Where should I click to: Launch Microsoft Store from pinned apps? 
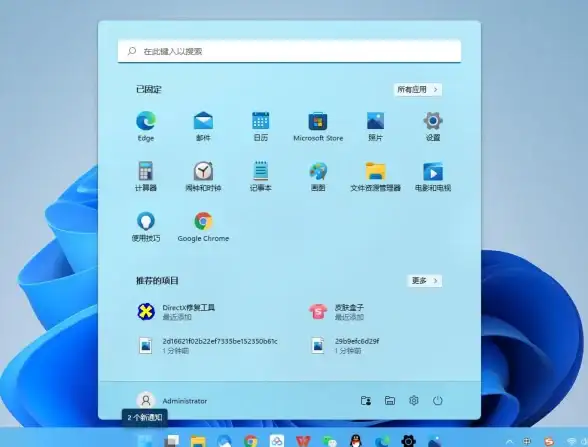click(318, 126)
